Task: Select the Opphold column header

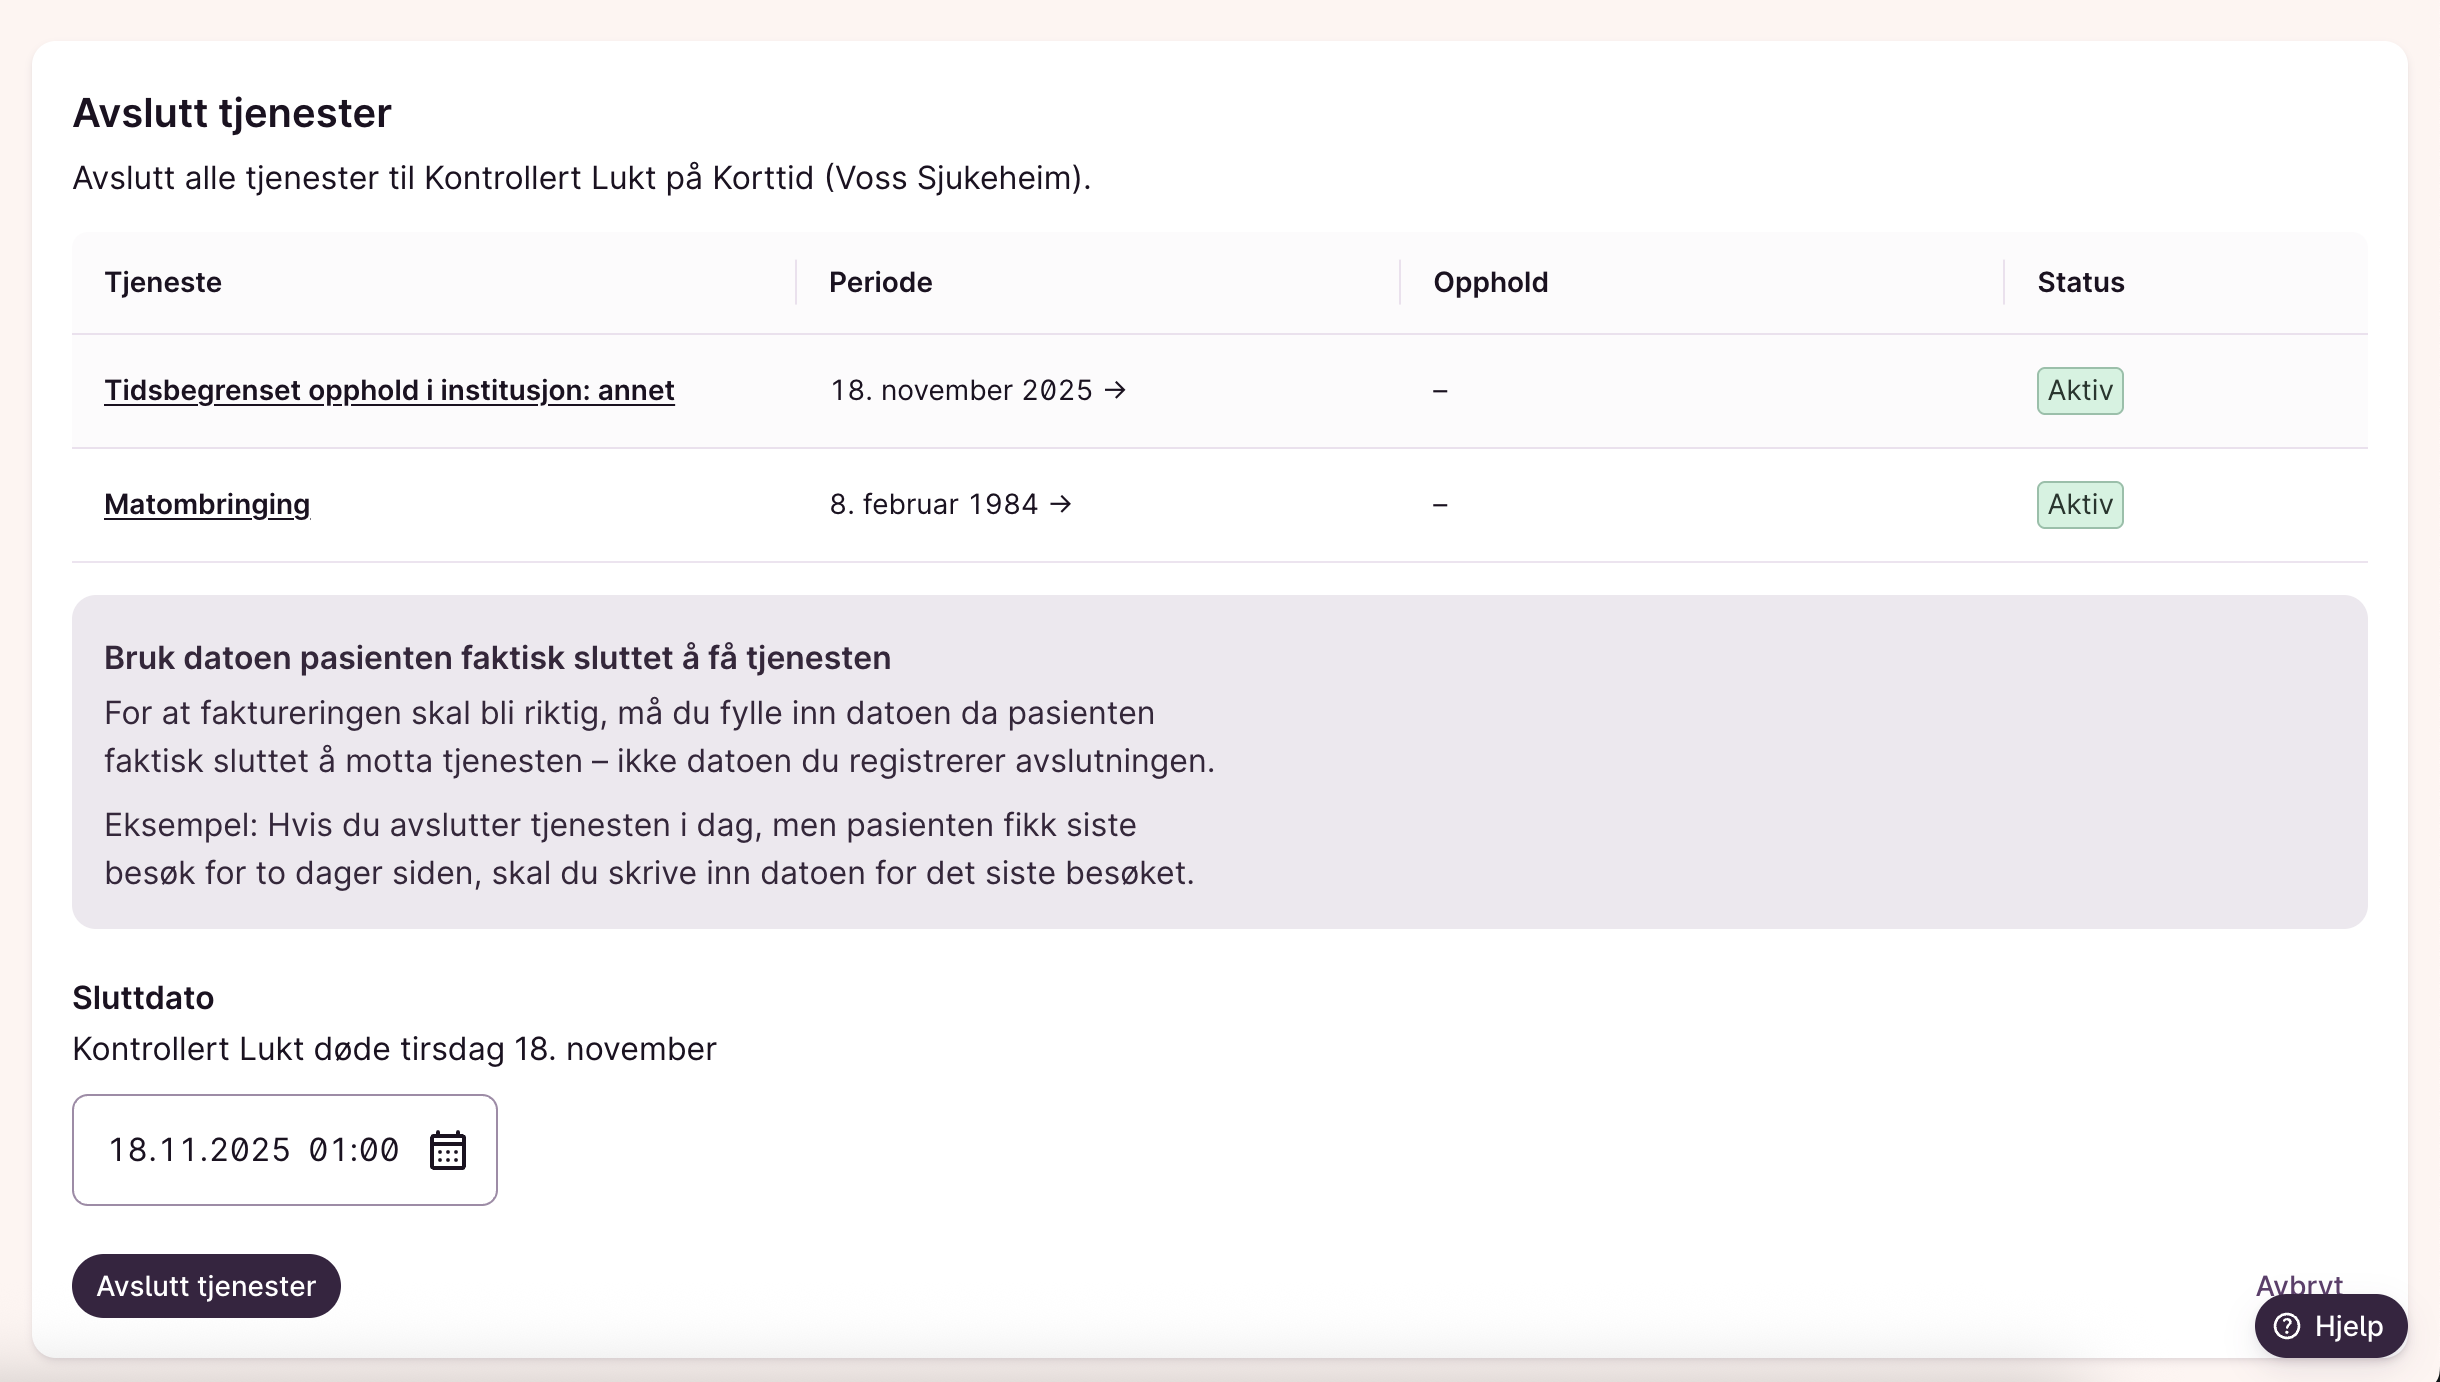Action: pos(1490,282)
